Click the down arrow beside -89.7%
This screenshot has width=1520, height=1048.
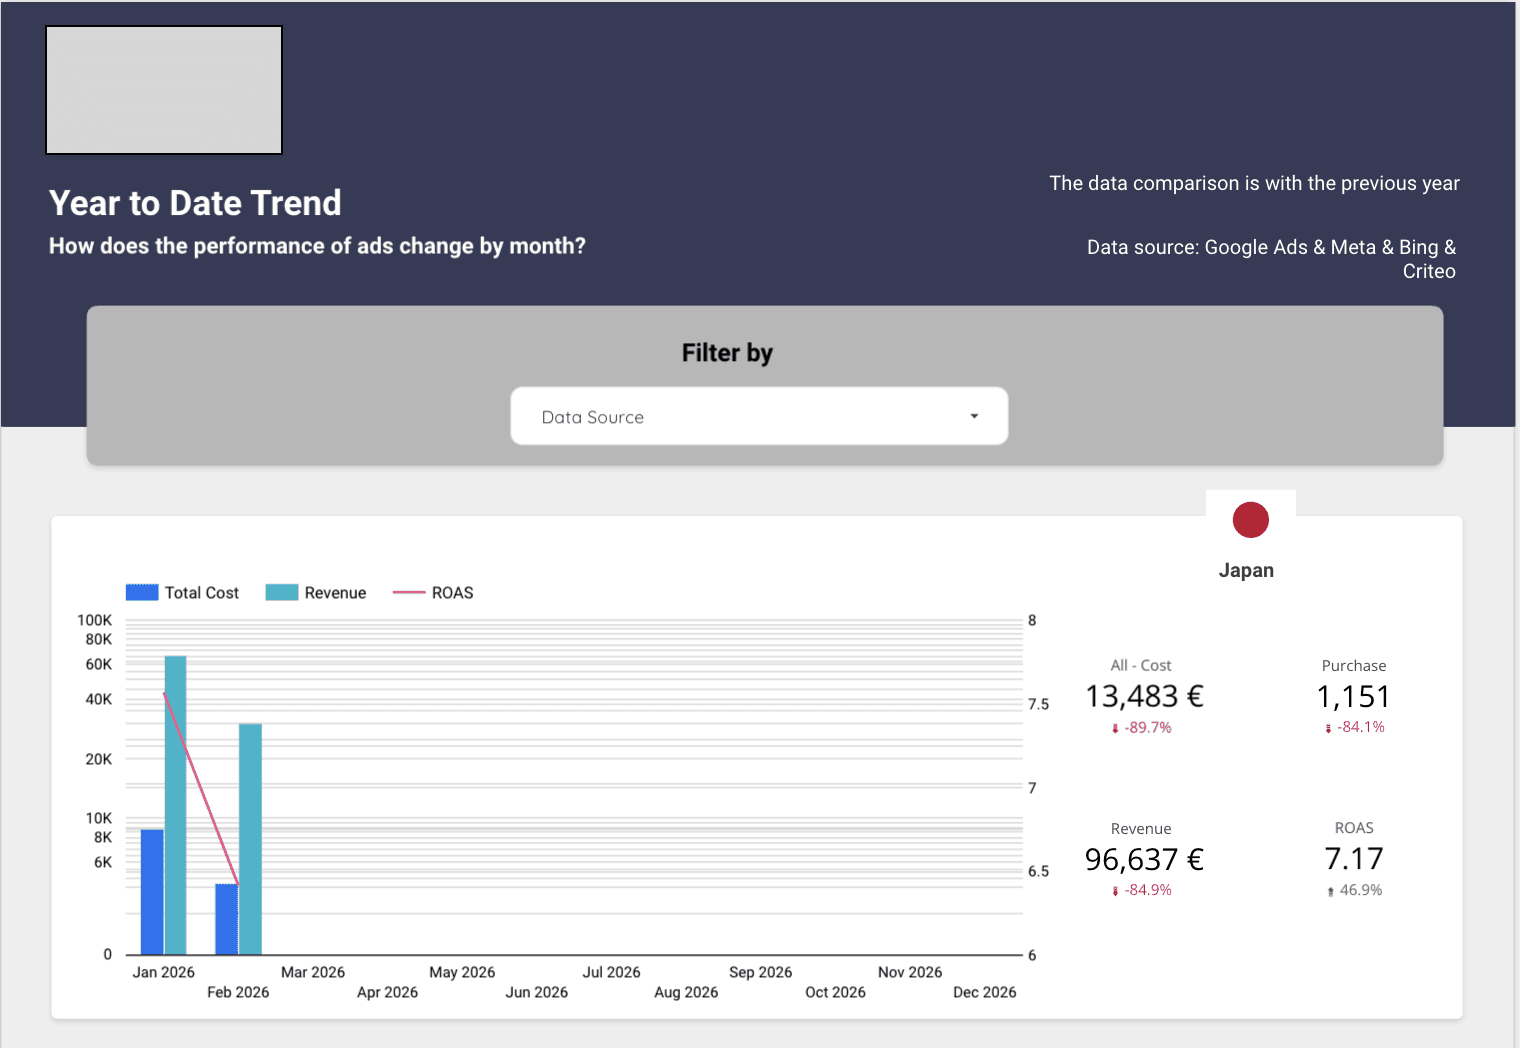point(1115,729)
